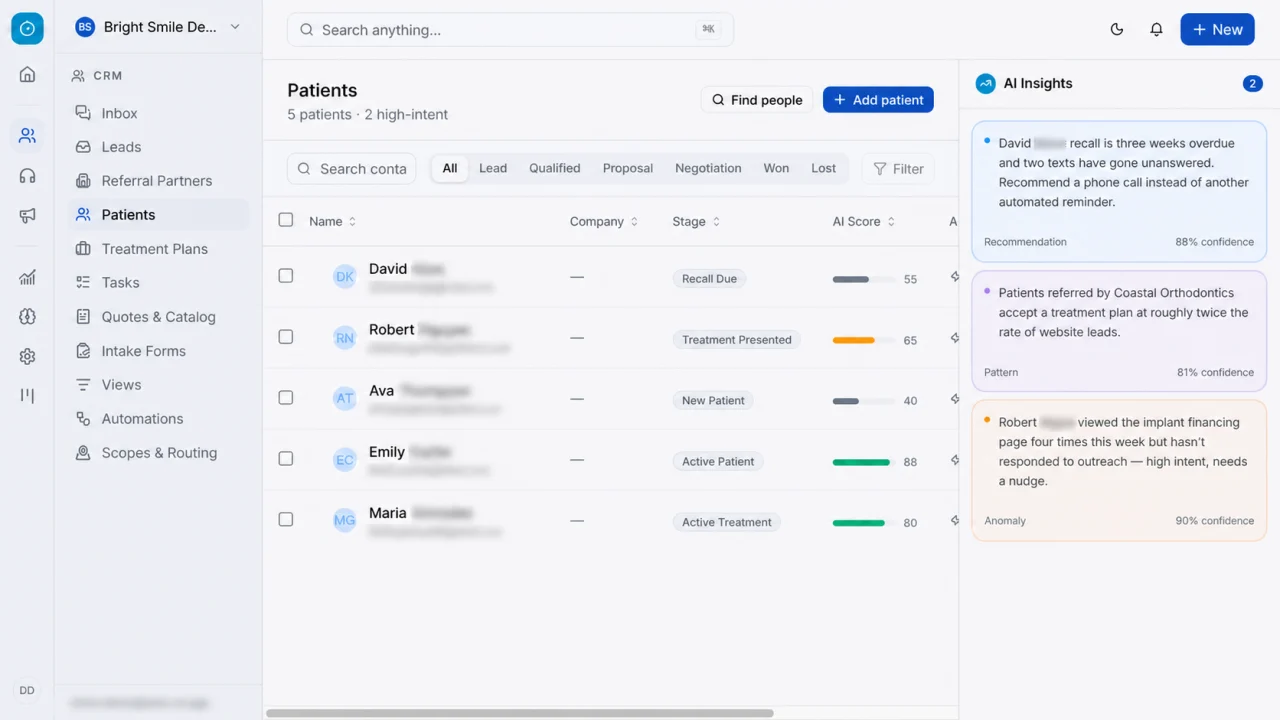The height and width of the screenshot is (720, 1280).
Task: Click Robert's orange AI score bar
Action: [864, 340]
